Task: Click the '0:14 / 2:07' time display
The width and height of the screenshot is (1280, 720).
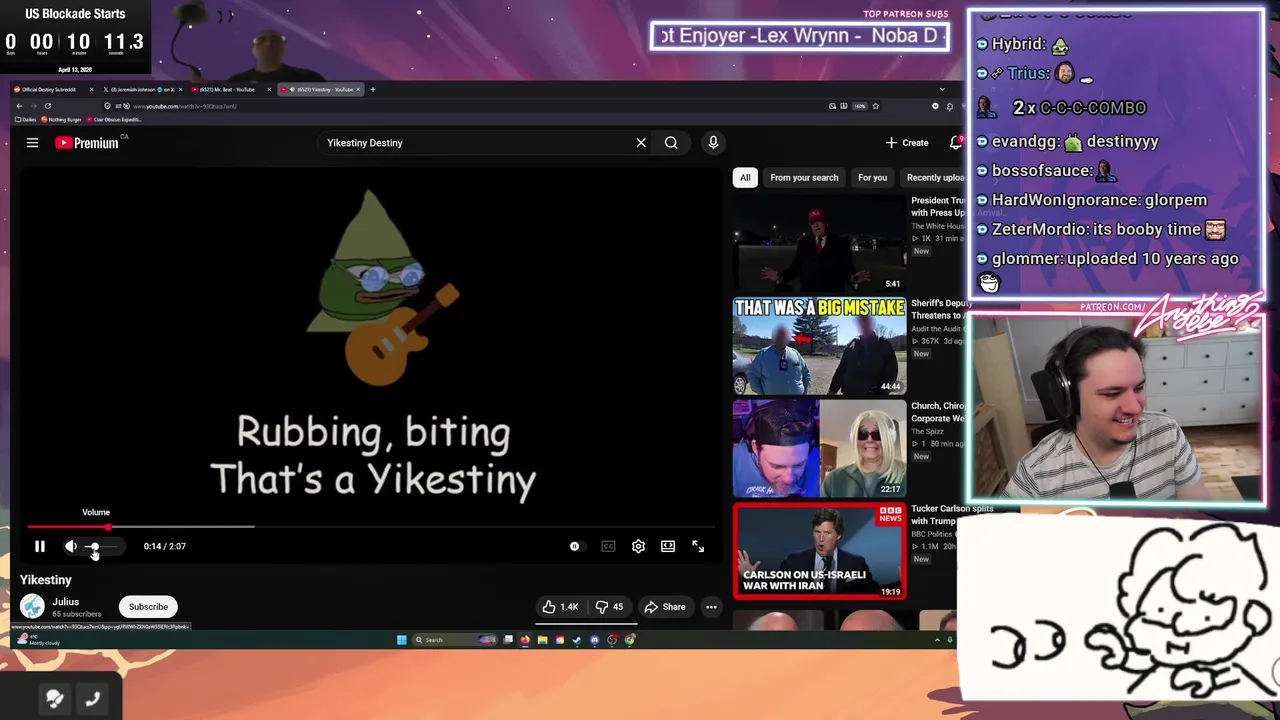Action: [164, 546]
